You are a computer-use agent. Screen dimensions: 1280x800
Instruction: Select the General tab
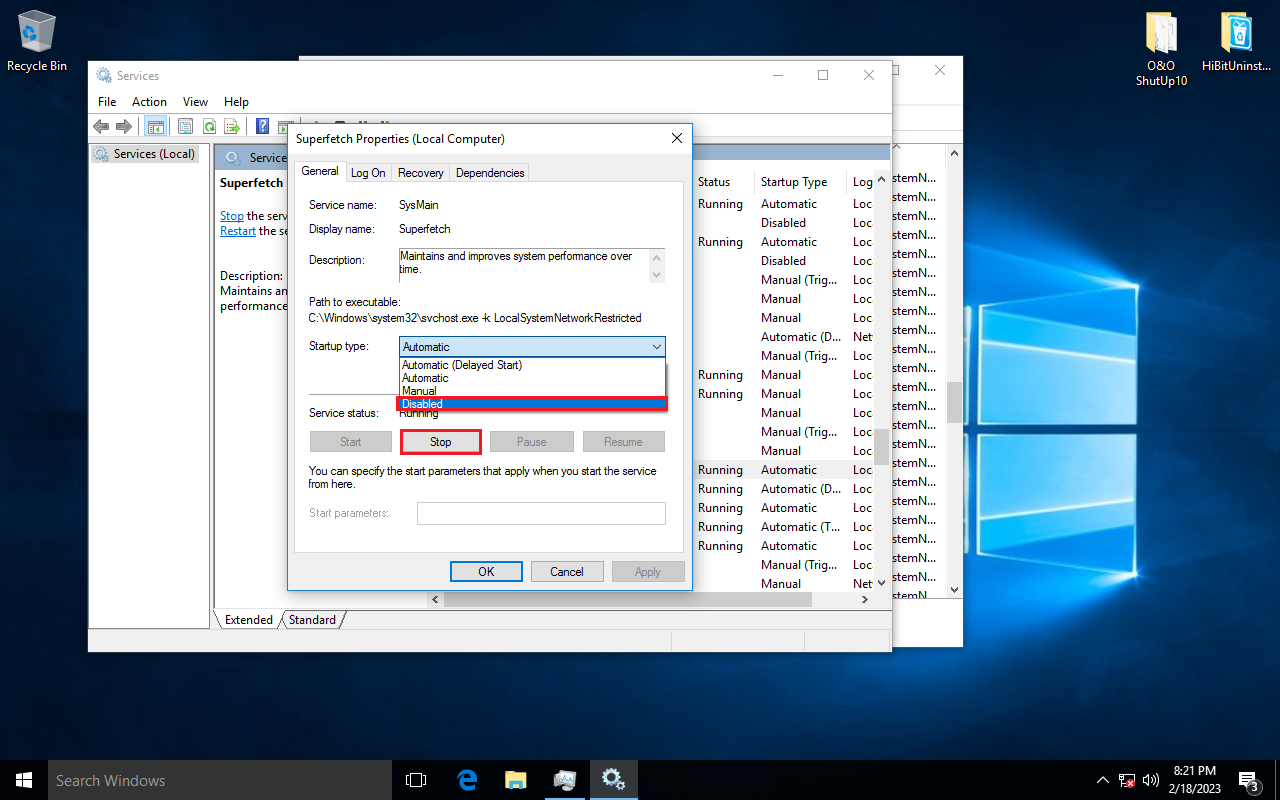(x=320, y=171)
